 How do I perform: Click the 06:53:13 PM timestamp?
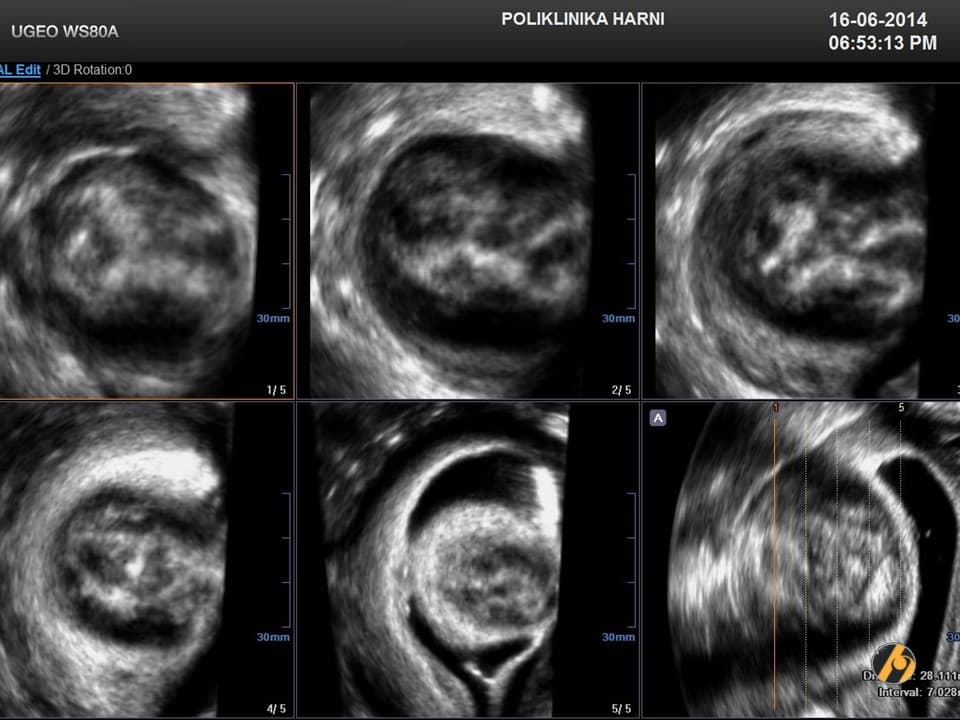tap(878, 41)
